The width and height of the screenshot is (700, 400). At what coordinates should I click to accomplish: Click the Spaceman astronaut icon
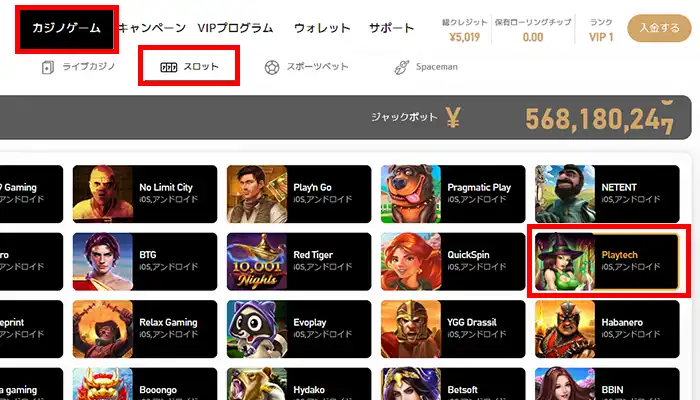[x=401, y=67]
